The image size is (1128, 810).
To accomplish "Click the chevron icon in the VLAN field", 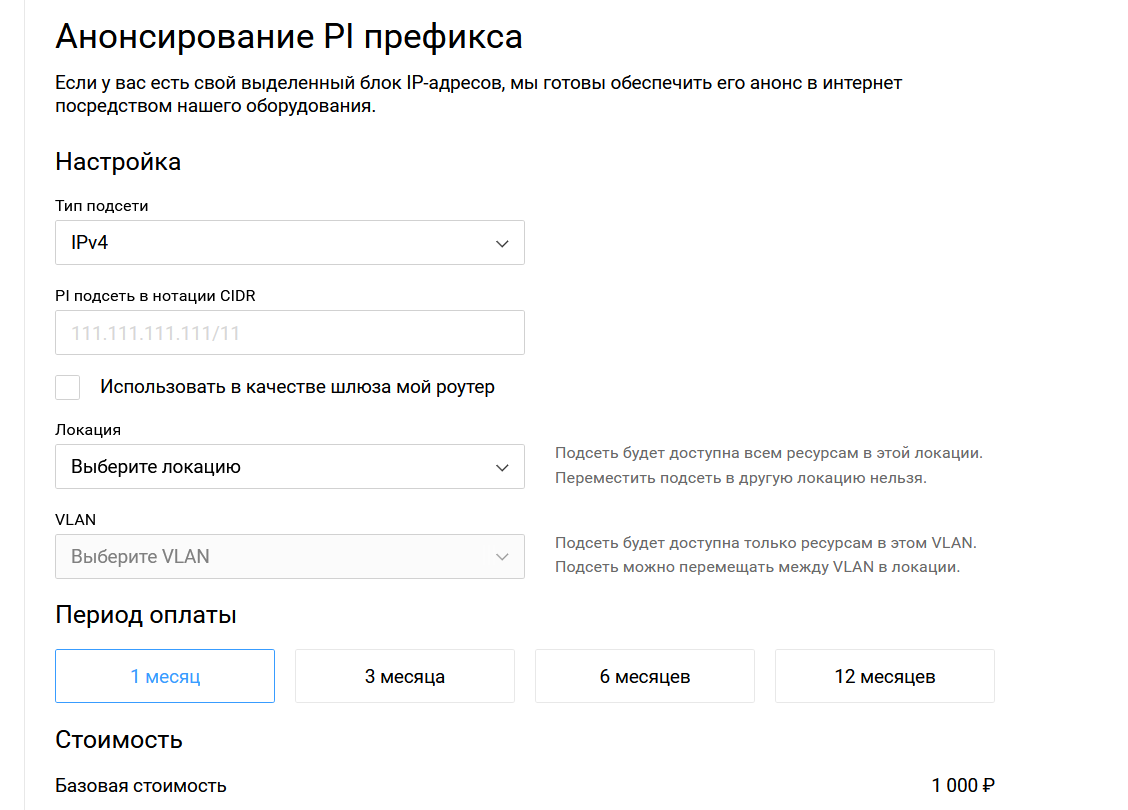I will 502,557.
